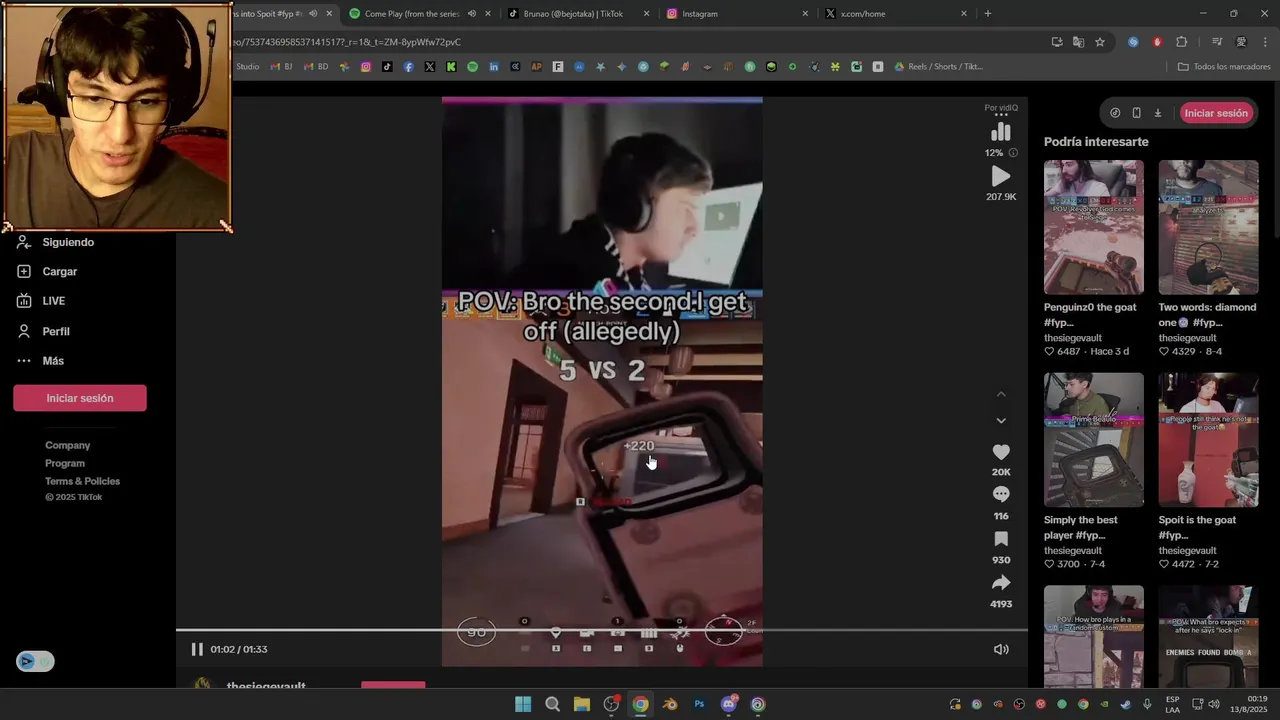Image resolution: width=1280 pixels, height=720 pixels.
Task: Click the phone app icon near top-right login
Action: click(x=1136, y=113)
